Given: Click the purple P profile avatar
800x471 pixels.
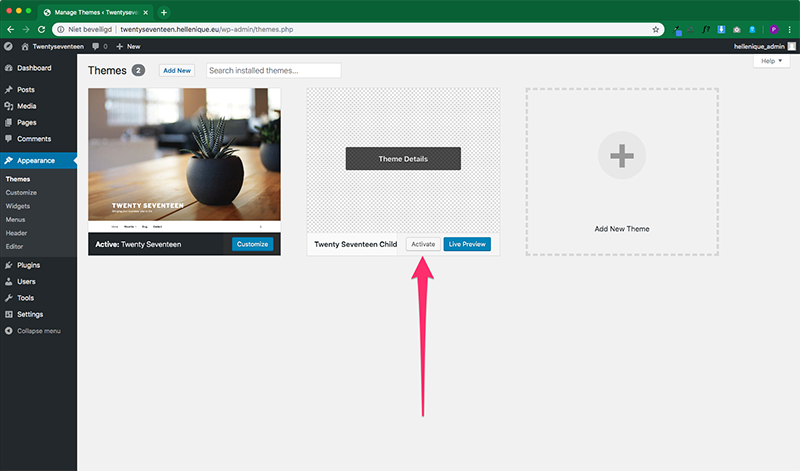Looking at the screenshot, I should (773, 30).
